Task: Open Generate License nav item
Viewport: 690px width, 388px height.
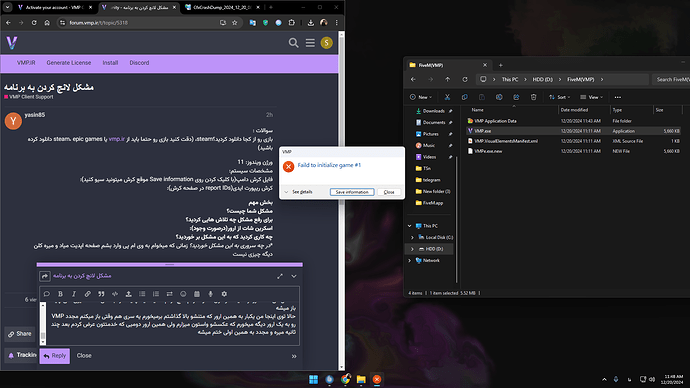Action: click(x=69, y=63)
